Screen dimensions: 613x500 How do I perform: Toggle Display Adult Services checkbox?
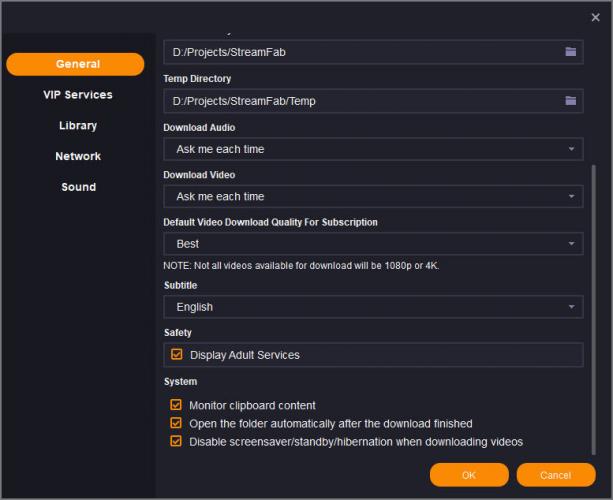(x=177, y=355)
